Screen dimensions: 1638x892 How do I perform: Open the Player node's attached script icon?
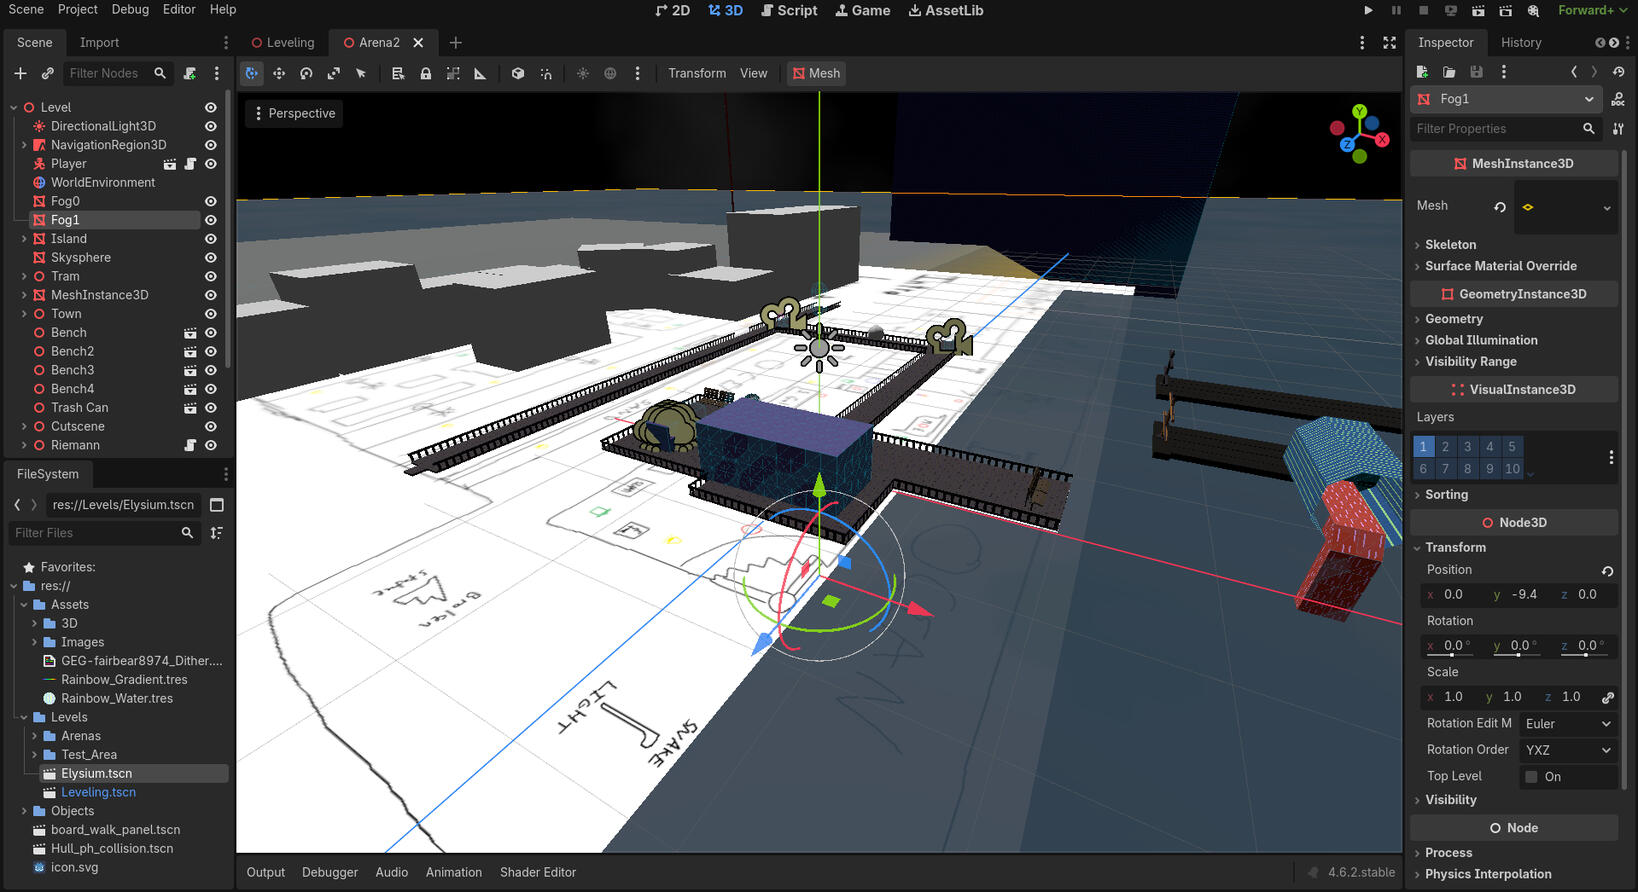[190, 164]
